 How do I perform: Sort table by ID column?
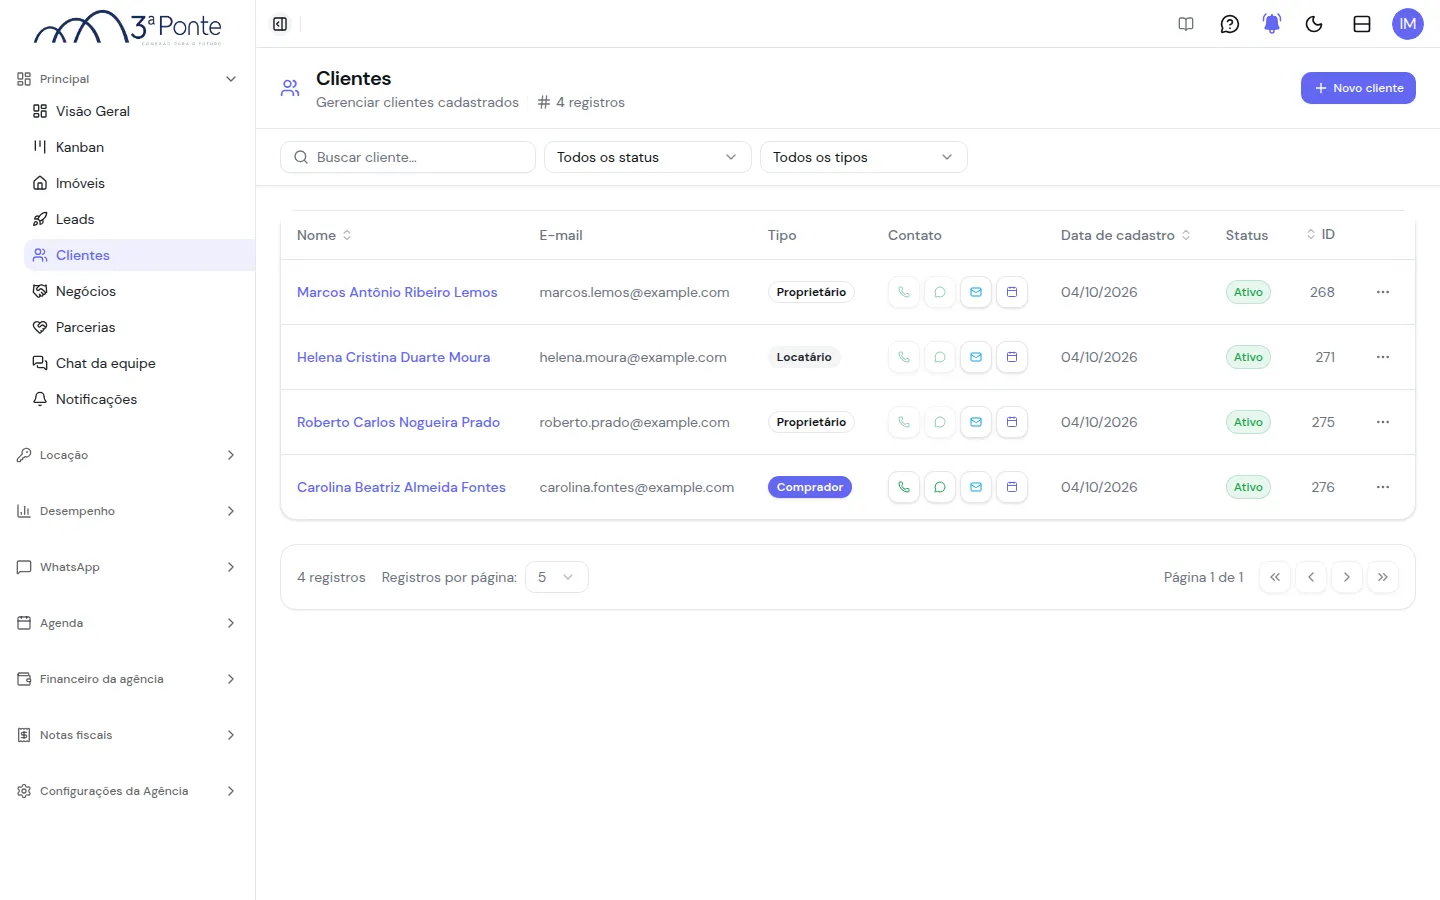[x=1320, y=234]
